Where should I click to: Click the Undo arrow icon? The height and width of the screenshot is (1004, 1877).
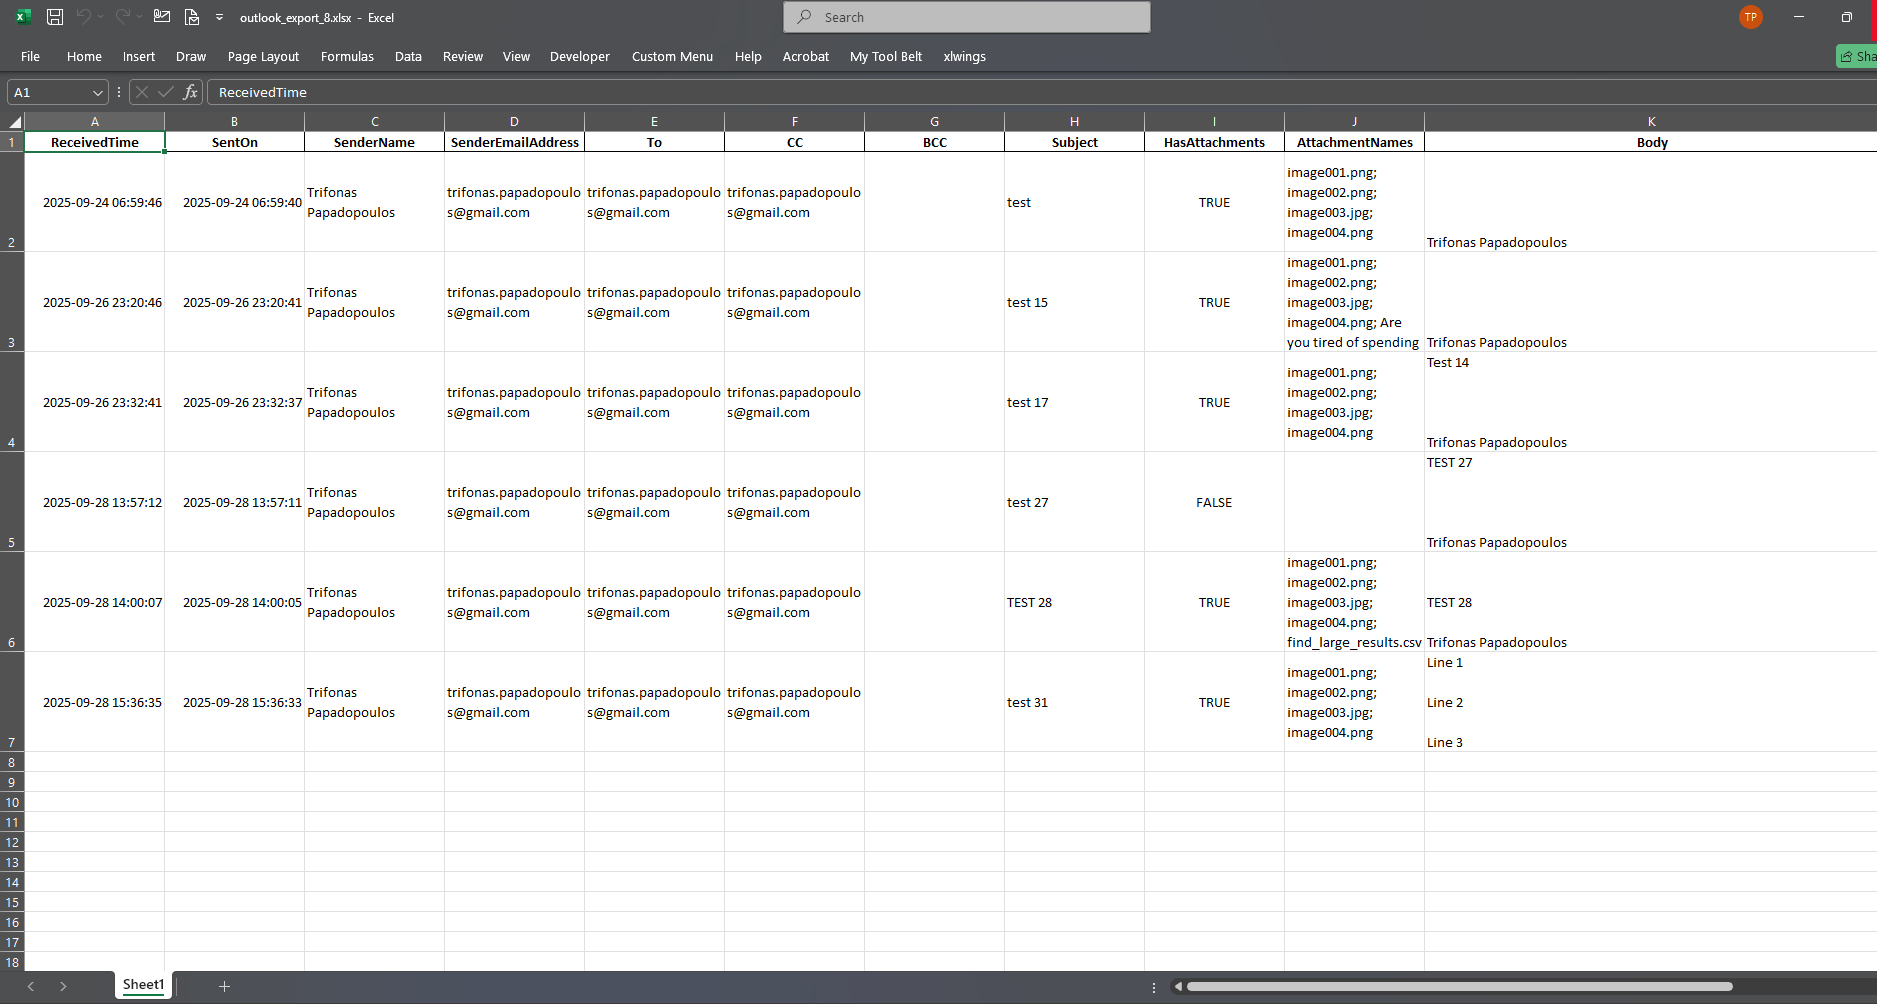84,17
